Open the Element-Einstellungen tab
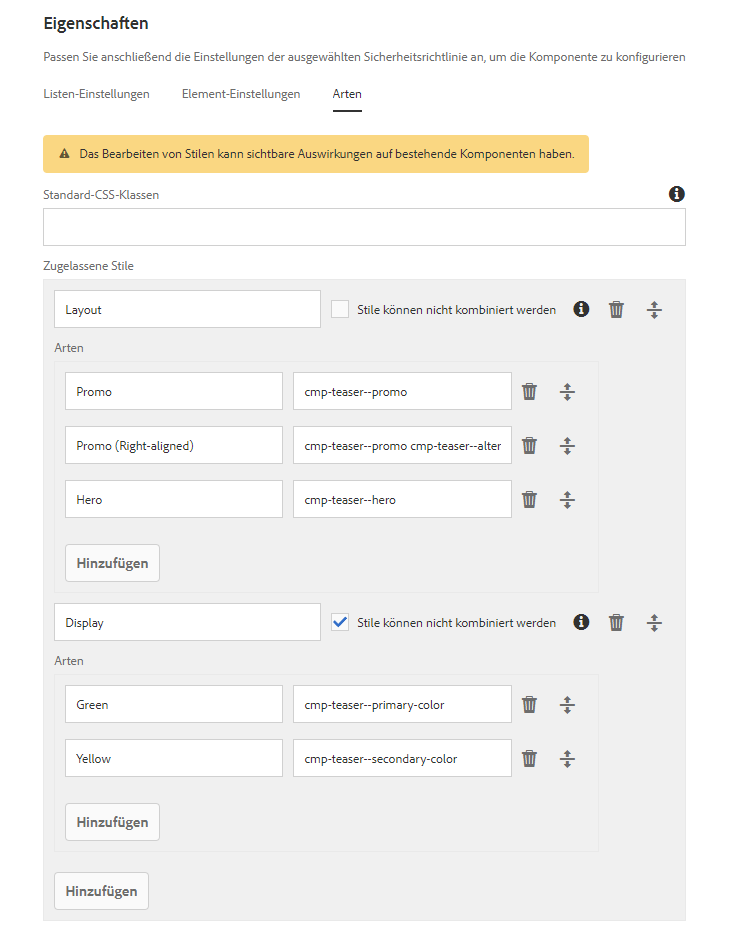This screenshot has height=937, width=743. click(x=241, y=94)
